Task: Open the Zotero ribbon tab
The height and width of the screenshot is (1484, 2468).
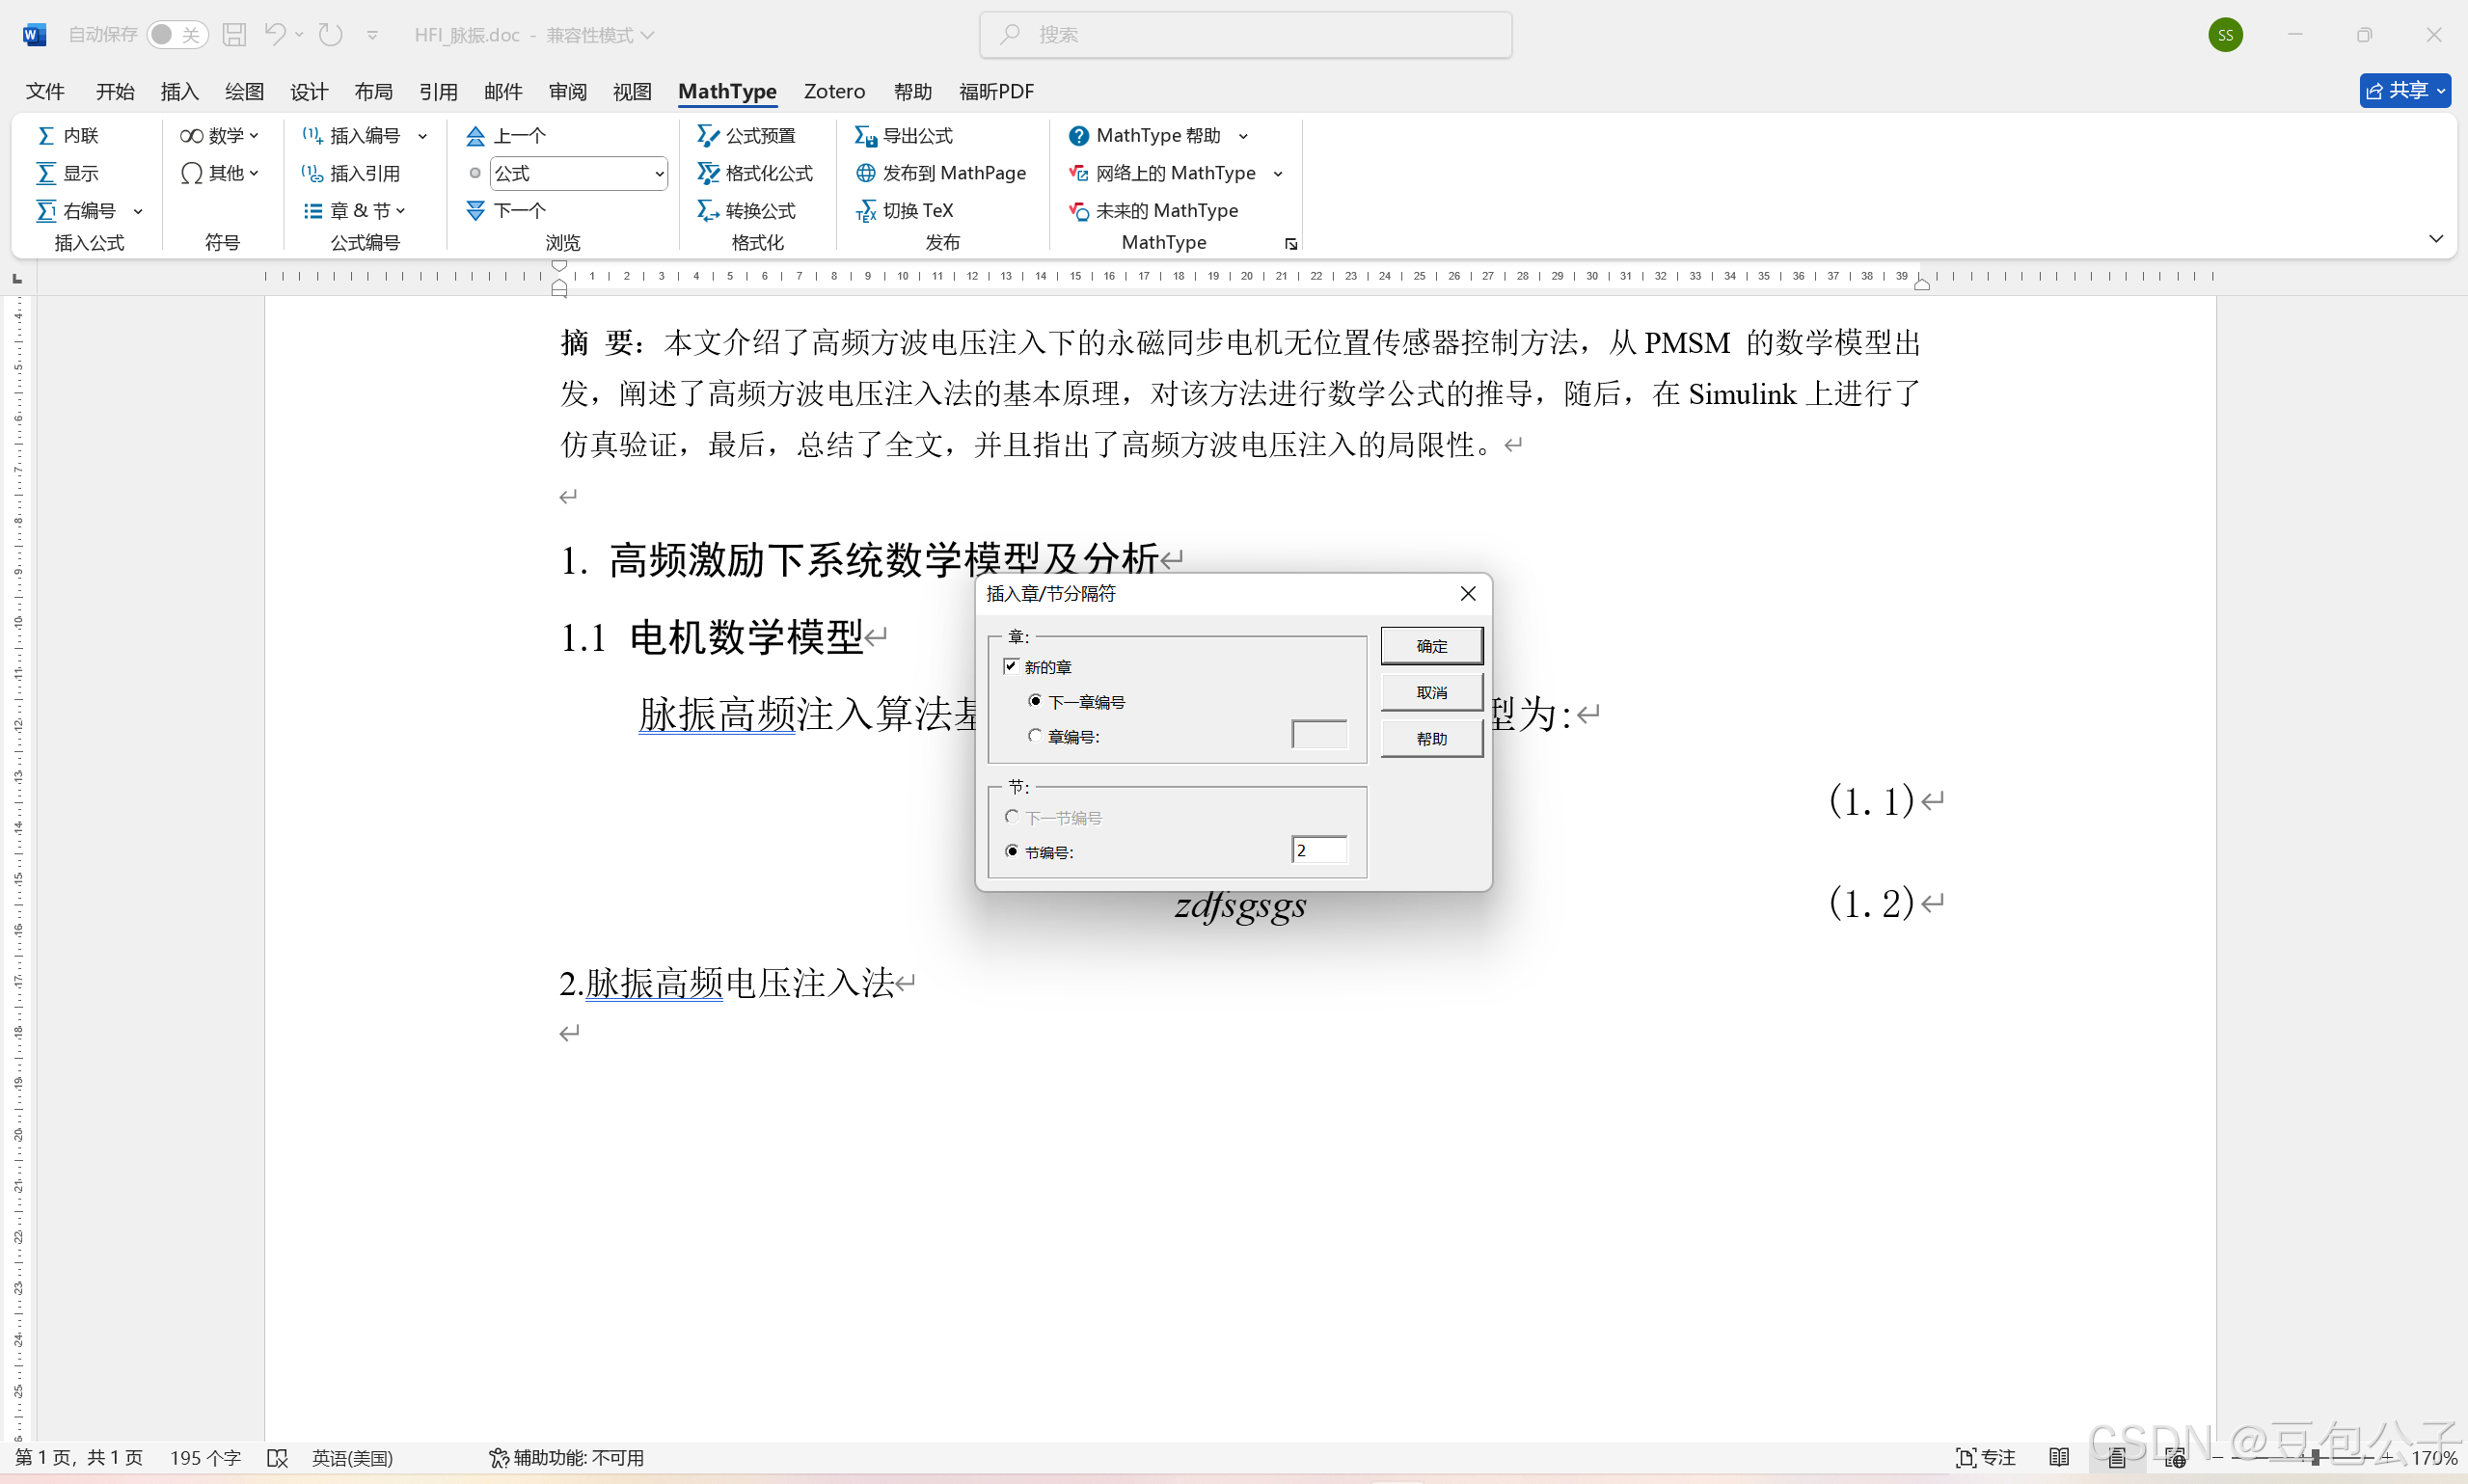Action: click(x=834, y=91)
